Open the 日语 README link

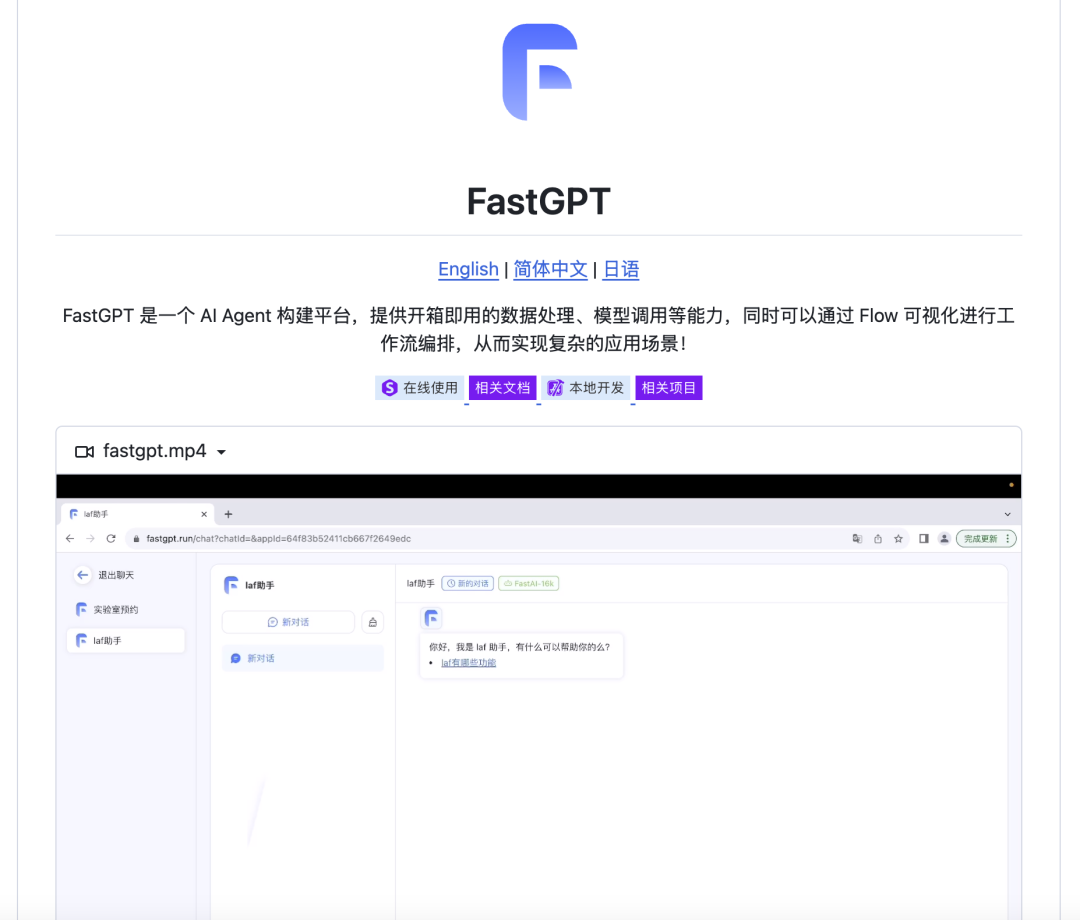click(x=621, y=269)
